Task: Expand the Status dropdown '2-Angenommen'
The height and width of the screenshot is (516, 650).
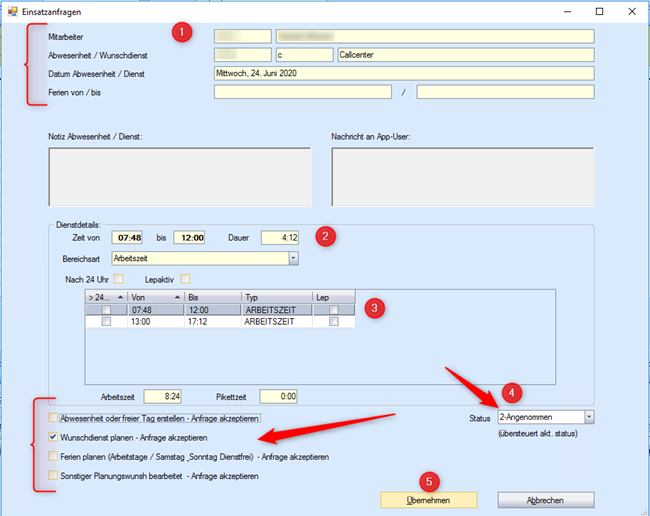Action: [589, 416]
